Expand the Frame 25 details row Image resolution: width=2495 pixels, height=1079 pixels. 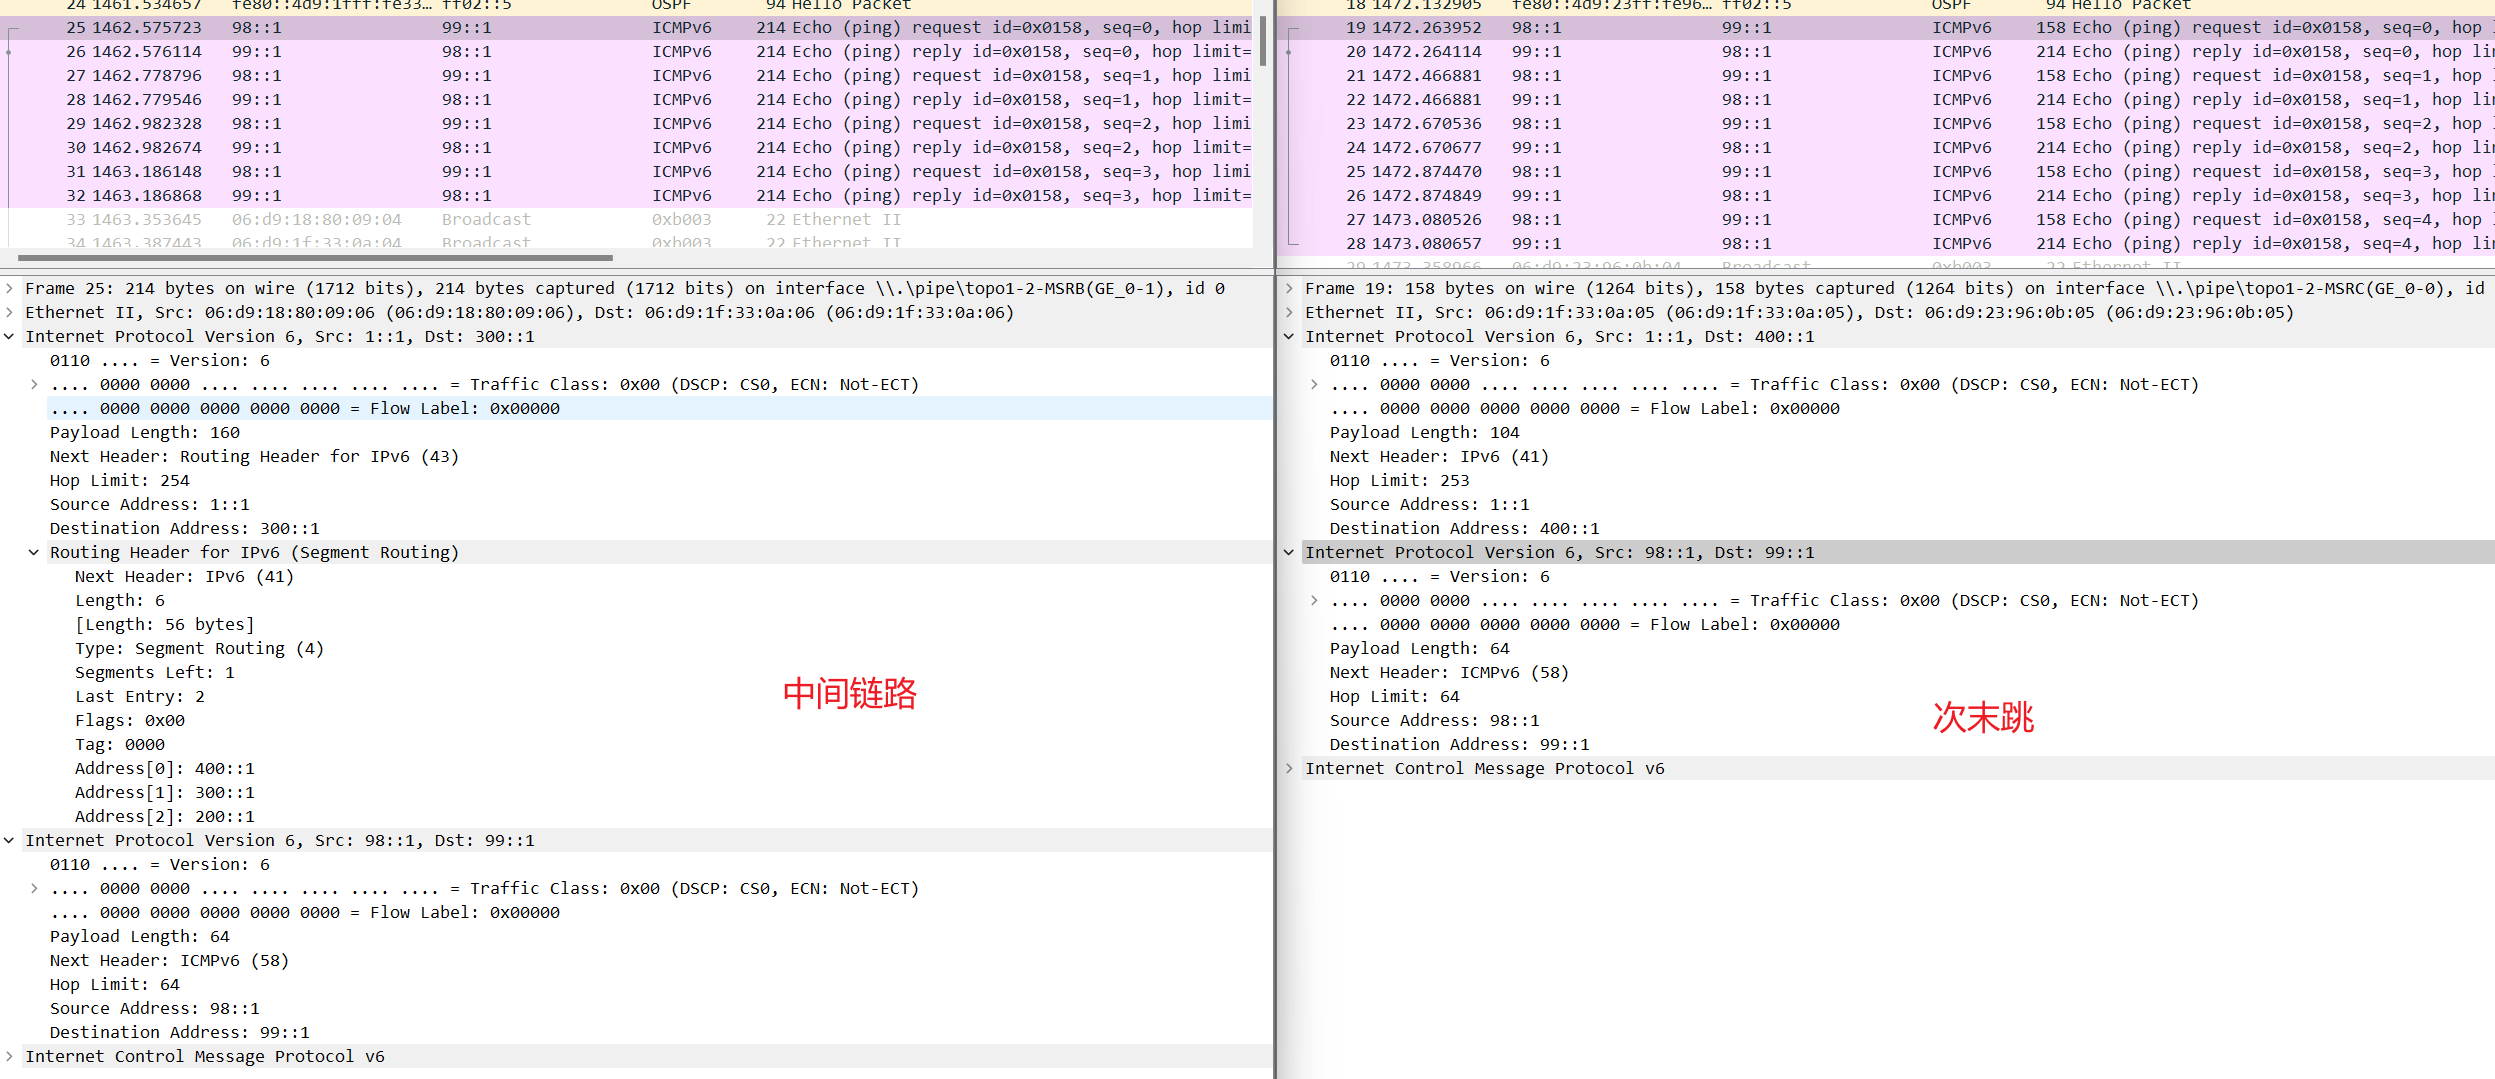(x=9, y=289)
